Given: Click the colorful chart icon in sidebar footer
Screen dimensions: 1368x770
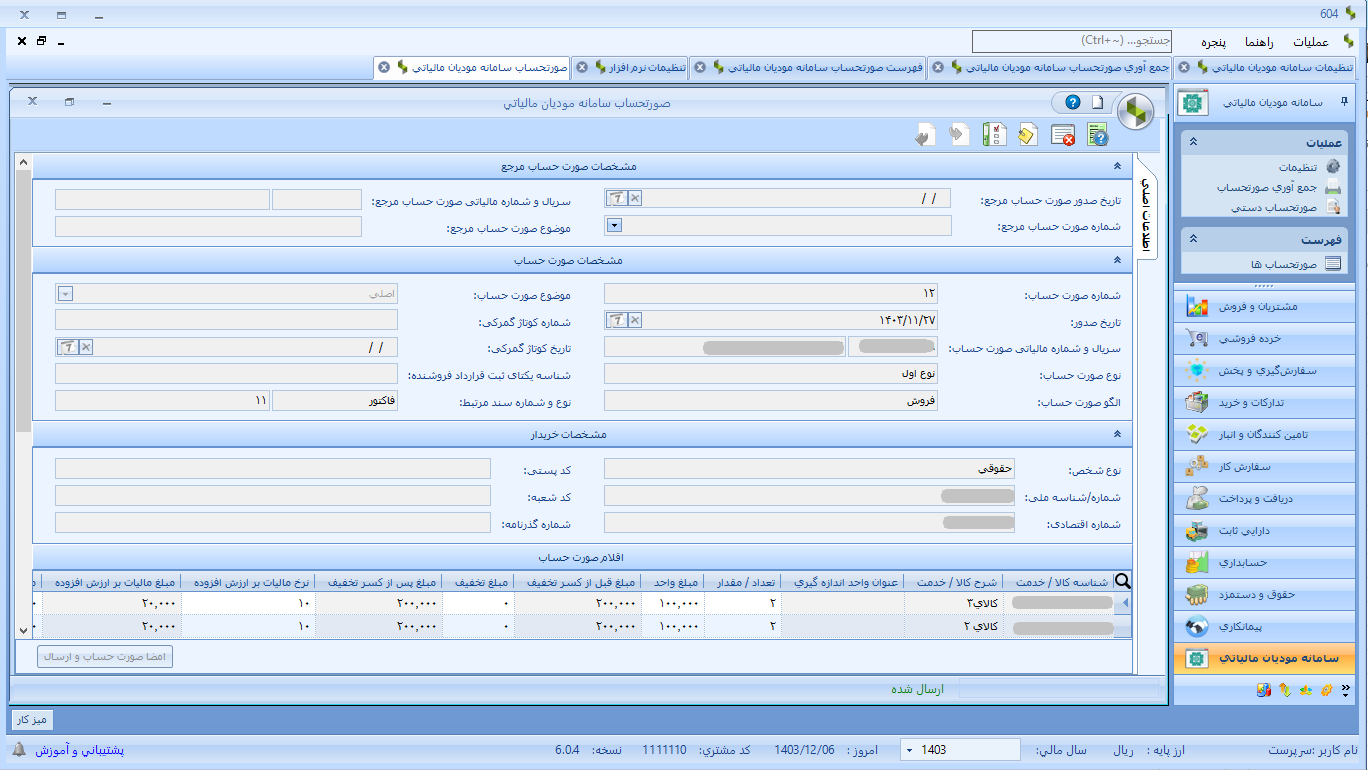Looking at the screenshot, I should coord(1264,689).
